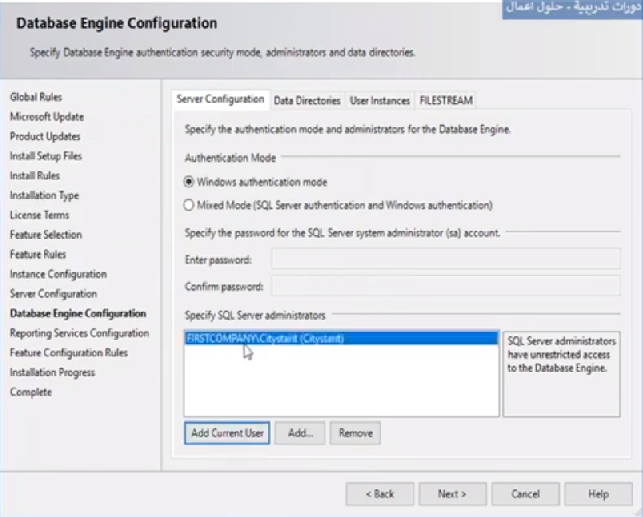Image resolution: width=643 pixels, height=517 pixels.
Task: Click Global Rules step in sidebar
Action: pos(36,97)
